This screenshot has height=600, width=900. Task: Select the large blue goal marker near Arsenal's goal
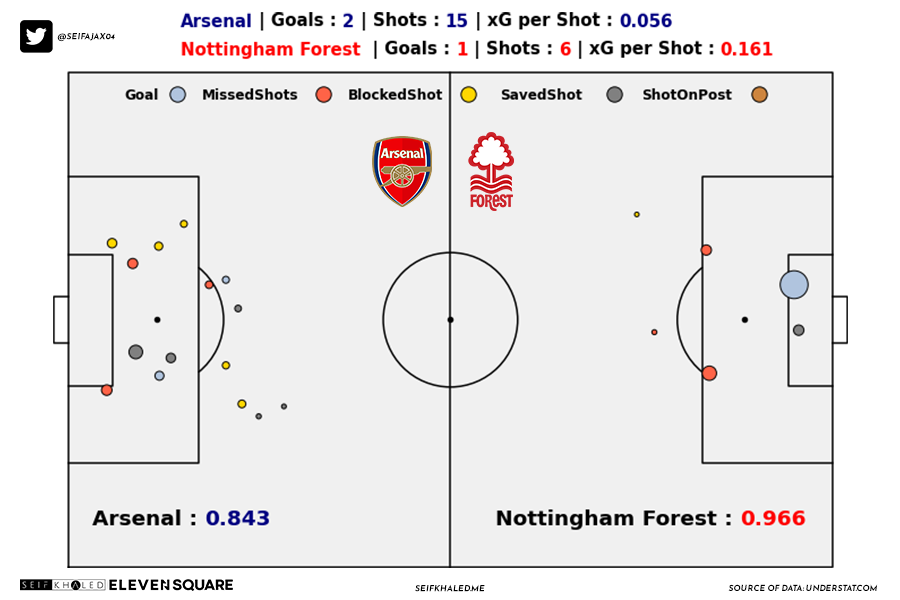(x=794, y=284)
